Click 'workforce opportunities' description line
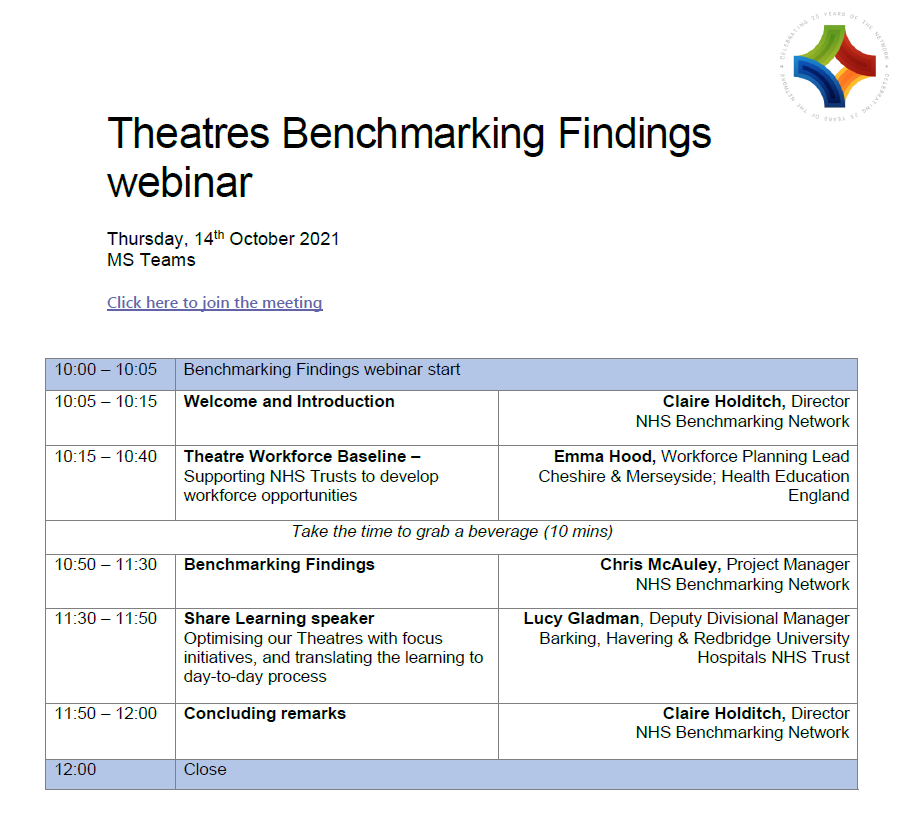 [270, 496]
